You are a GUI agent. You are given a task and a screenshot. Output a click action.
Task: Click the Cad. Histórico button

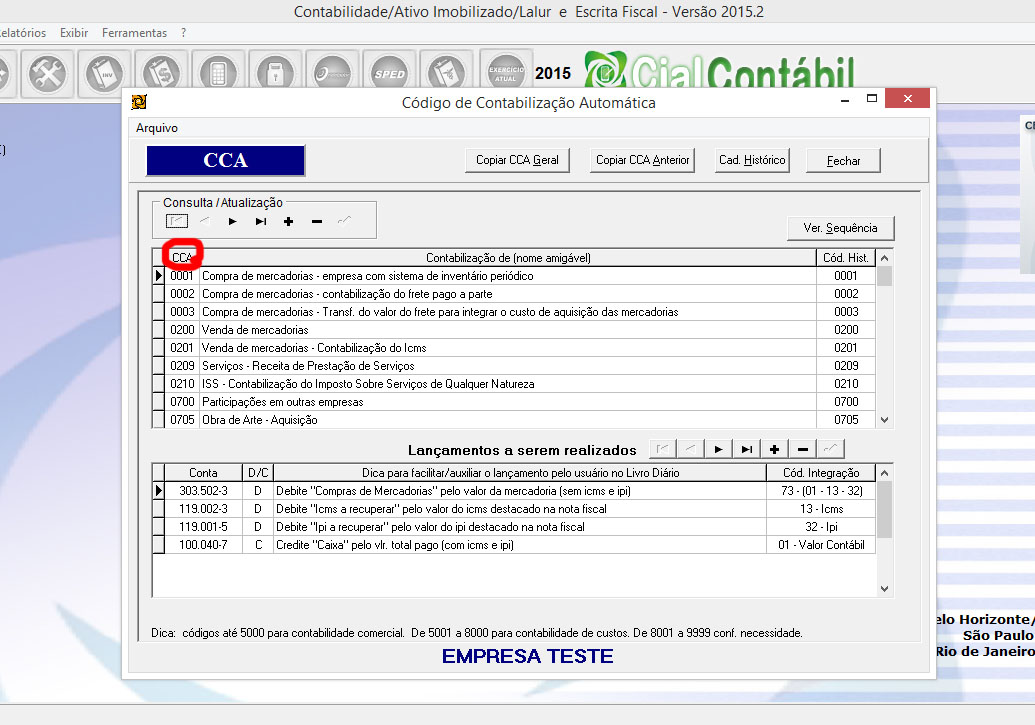tap(752, 160)
